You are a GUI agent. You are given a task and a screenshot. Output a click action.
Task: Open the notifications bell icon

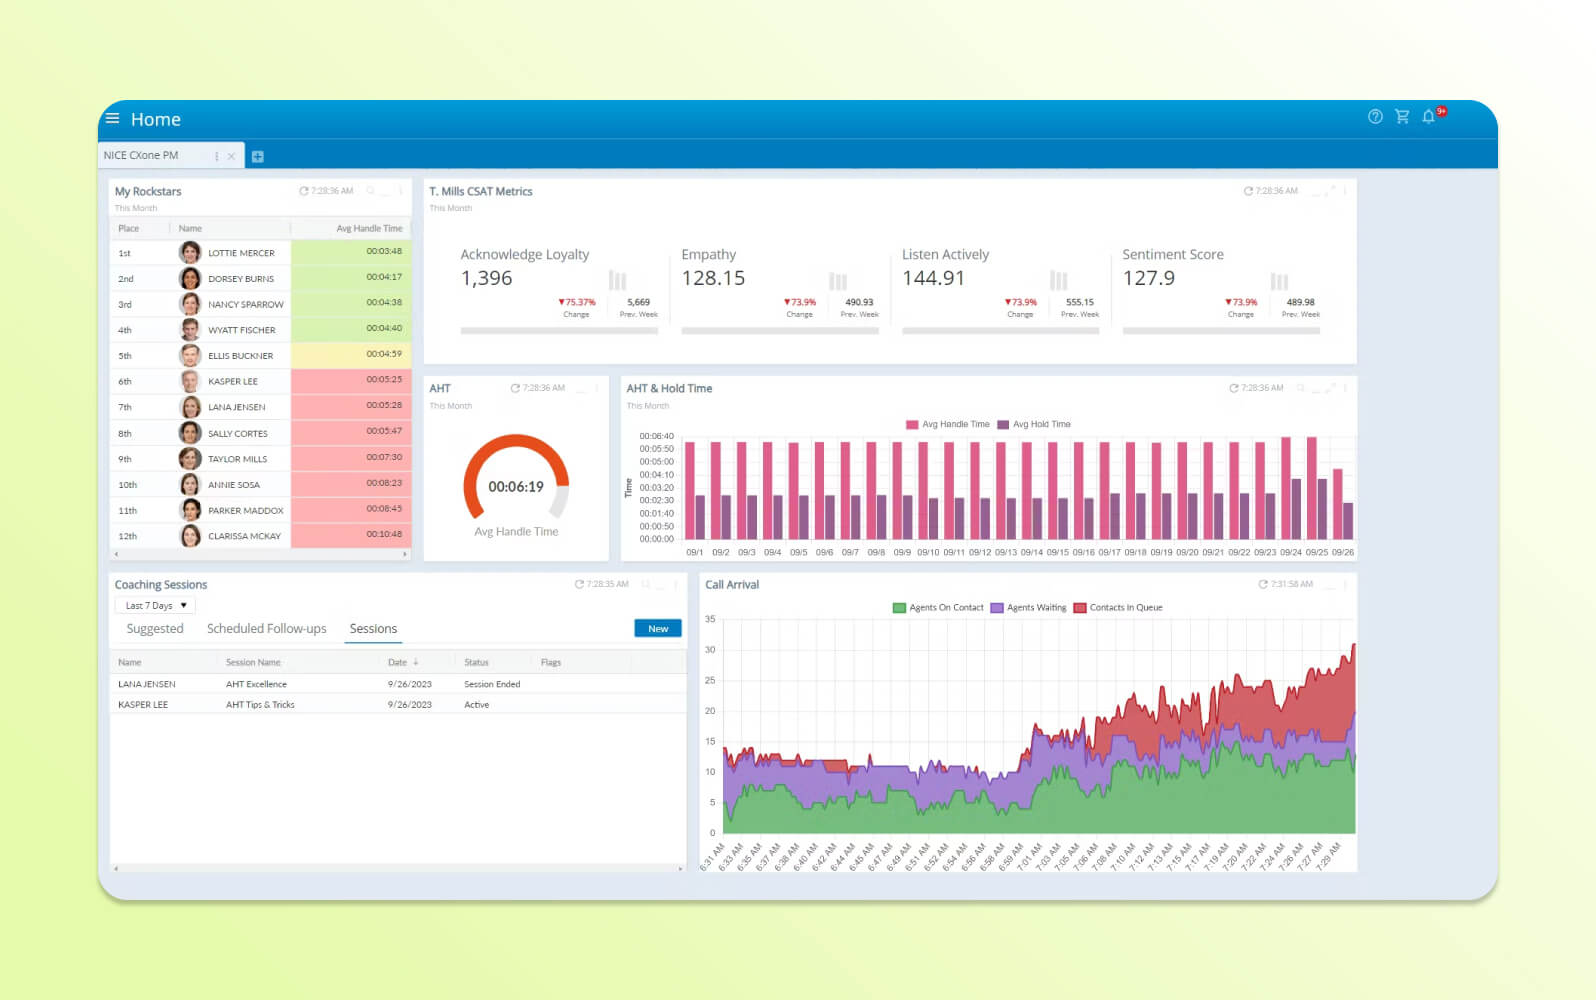pyautogui.click(x=1429, y=117)
